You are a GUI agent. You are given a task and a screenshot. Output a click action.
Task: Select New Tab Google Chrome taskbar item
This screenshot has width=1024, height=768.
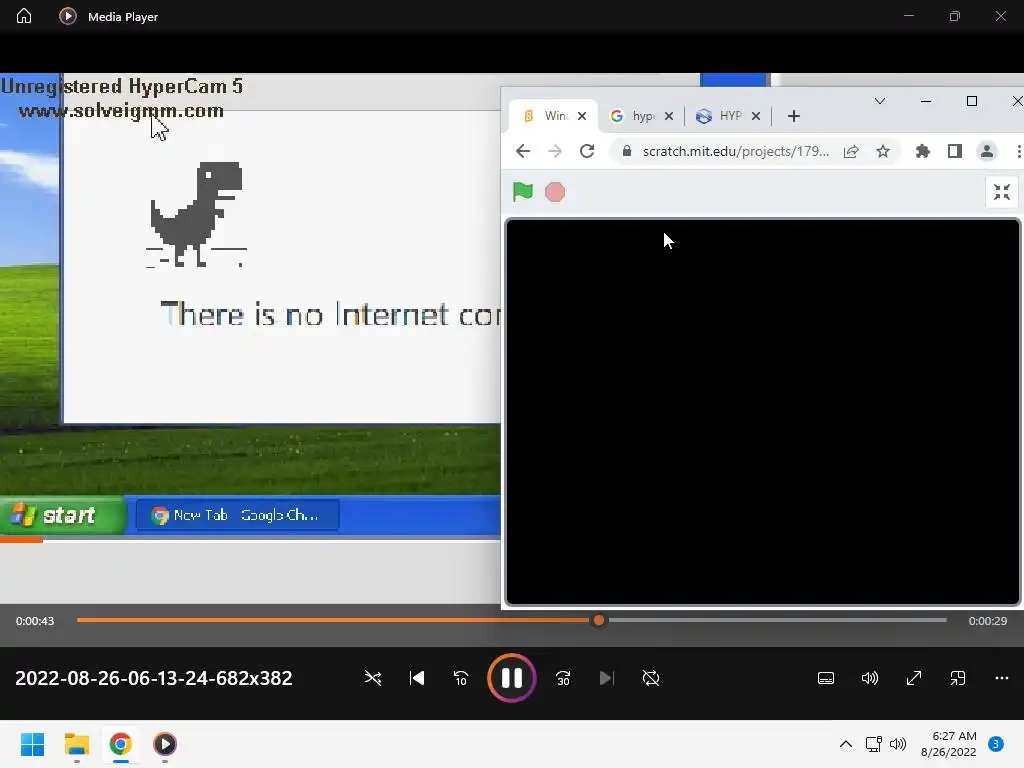point(238,515)
